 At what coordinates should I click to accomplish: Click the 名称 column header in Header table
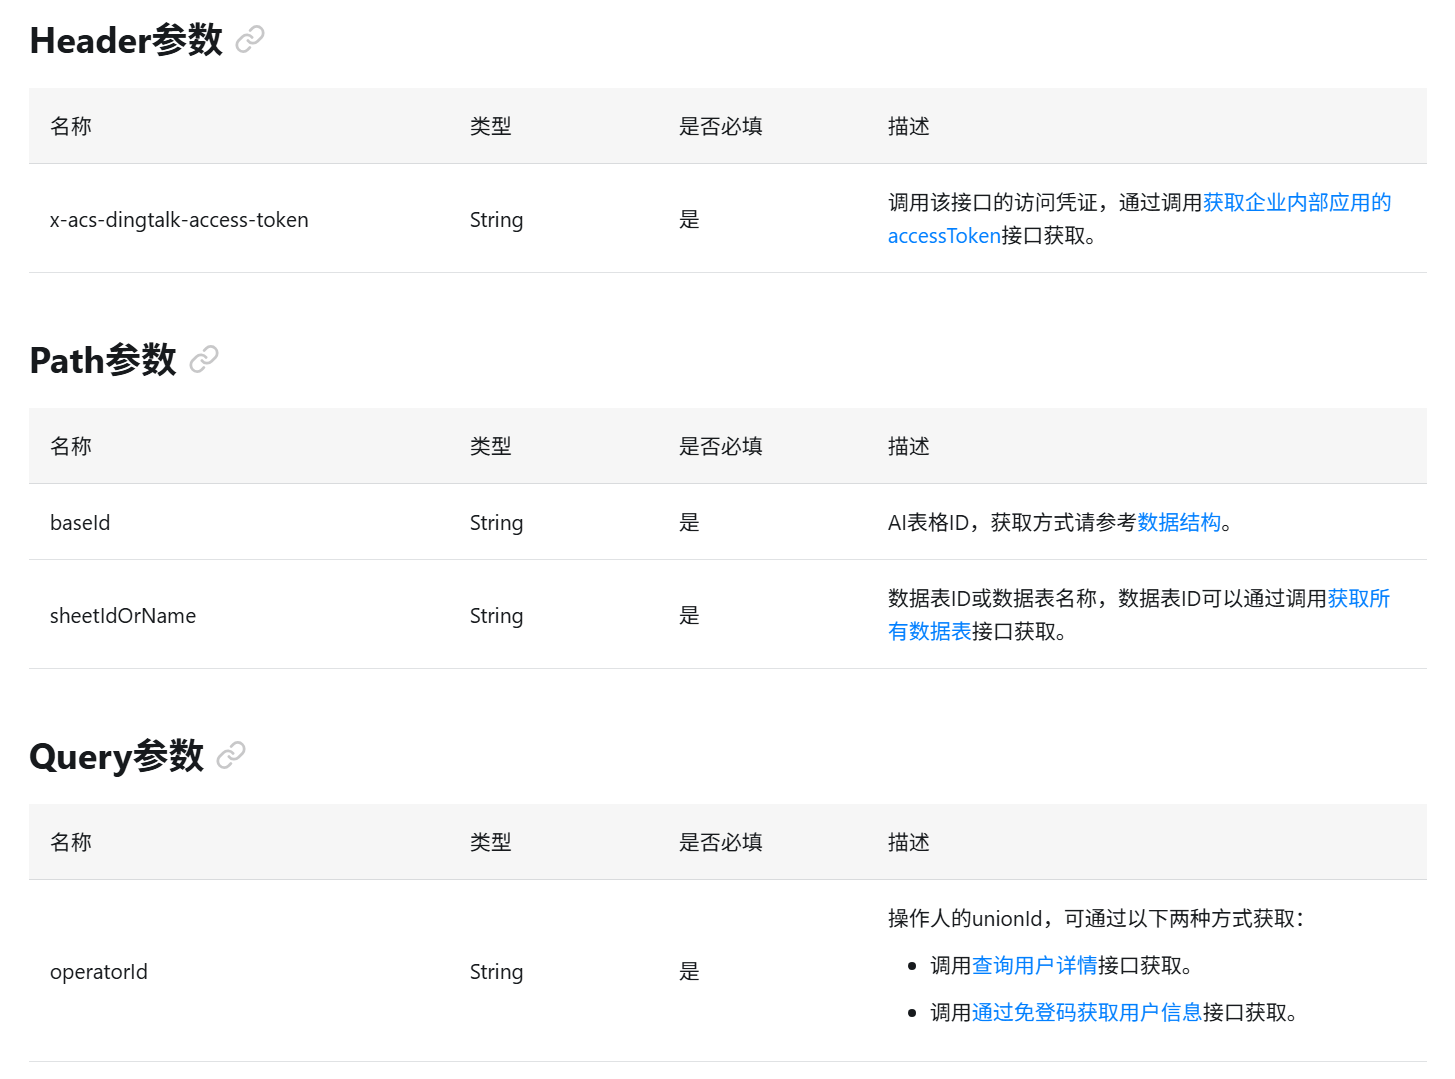71,126
